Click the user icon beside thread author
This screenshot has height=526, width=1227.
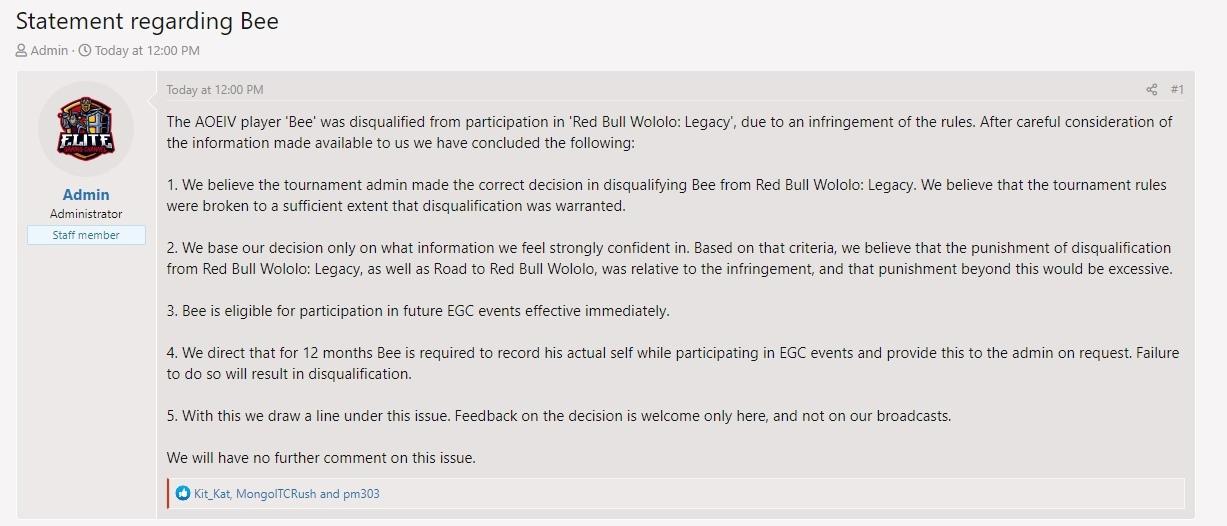(21, 51)
